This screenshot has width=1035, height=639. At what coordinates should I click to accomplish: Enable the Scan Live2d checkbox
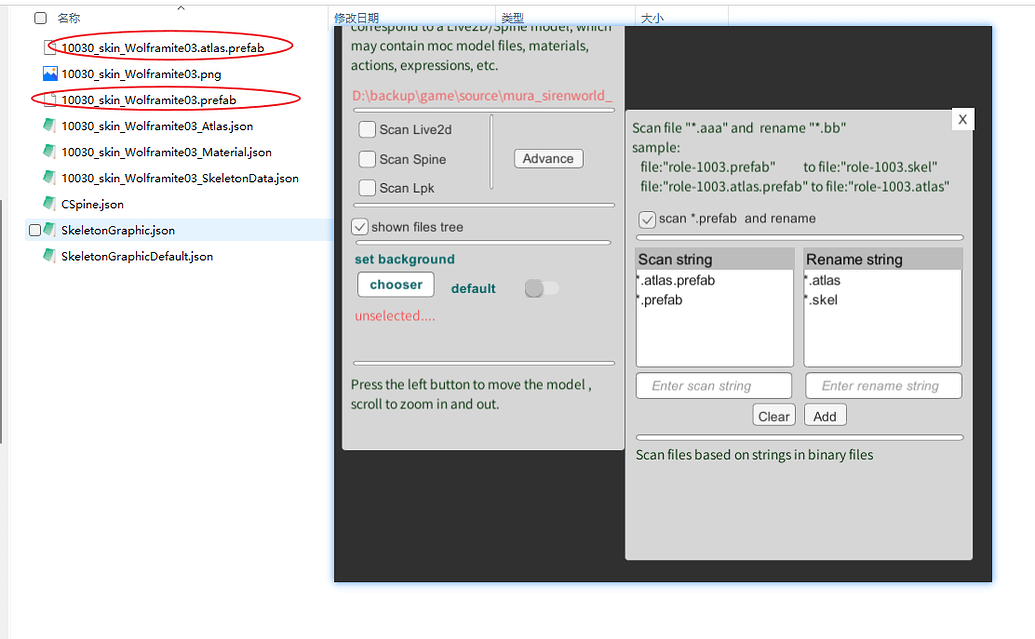coord(367,130)
